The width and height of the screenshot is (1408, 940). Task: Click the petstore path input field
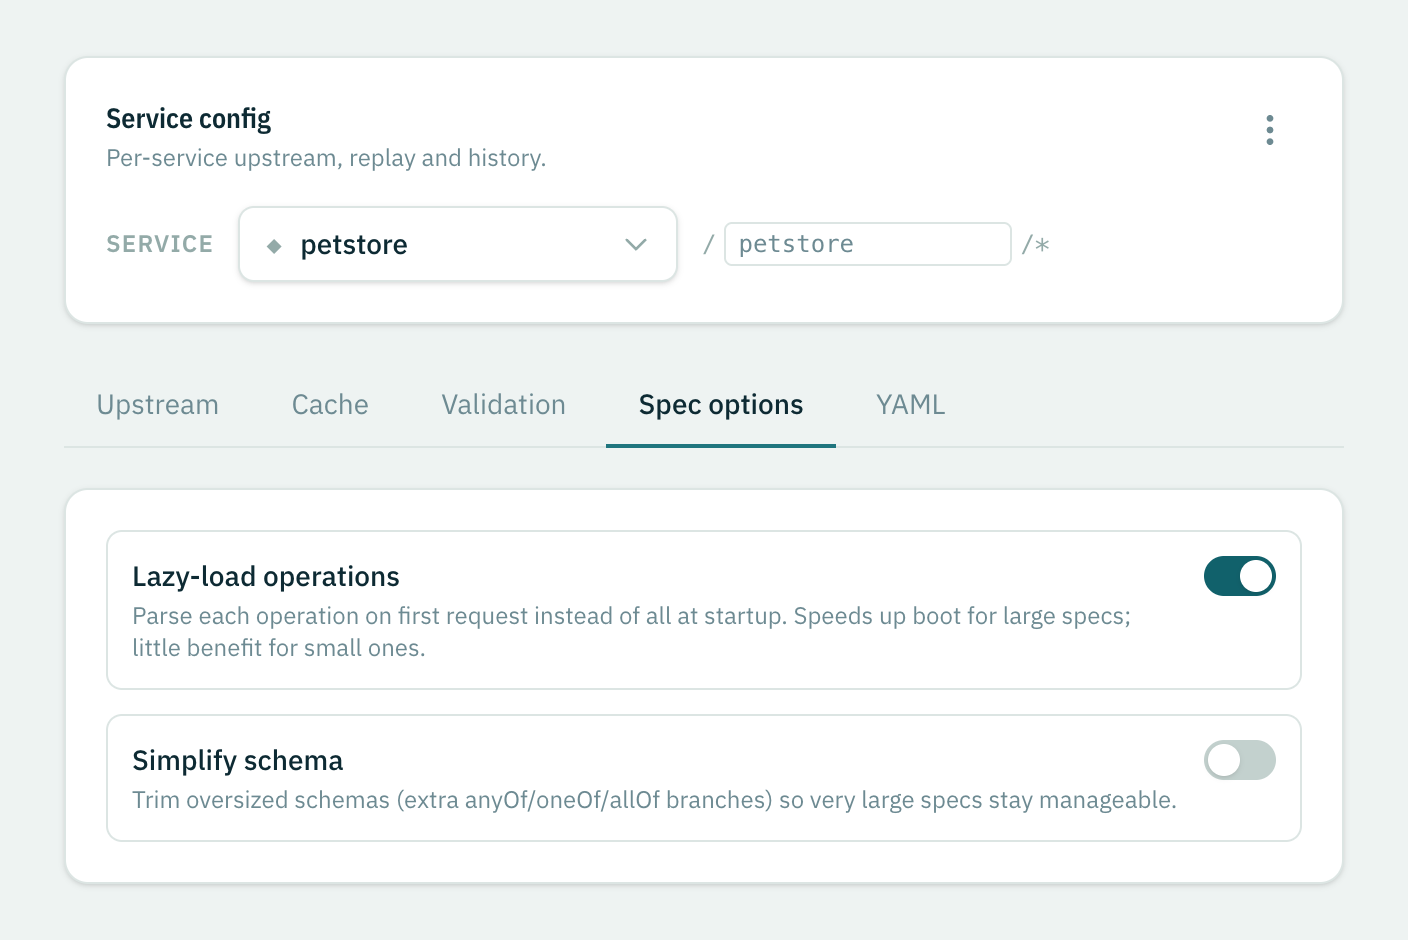pyautogui.click(x=868, y=244)
